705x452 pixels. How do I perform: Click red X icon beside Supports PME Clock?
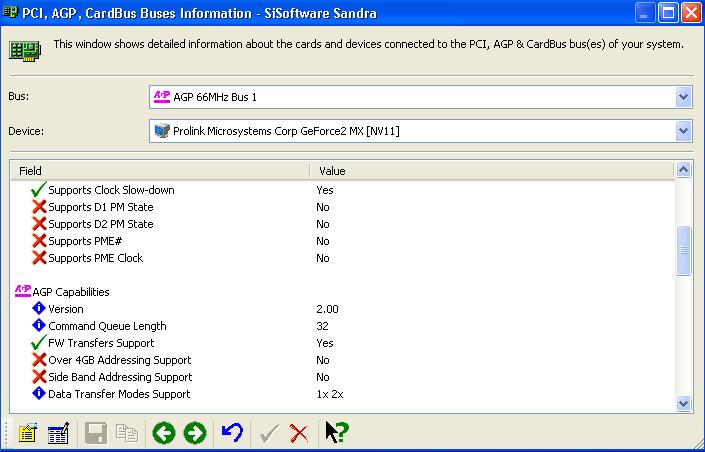pos(39,258)
